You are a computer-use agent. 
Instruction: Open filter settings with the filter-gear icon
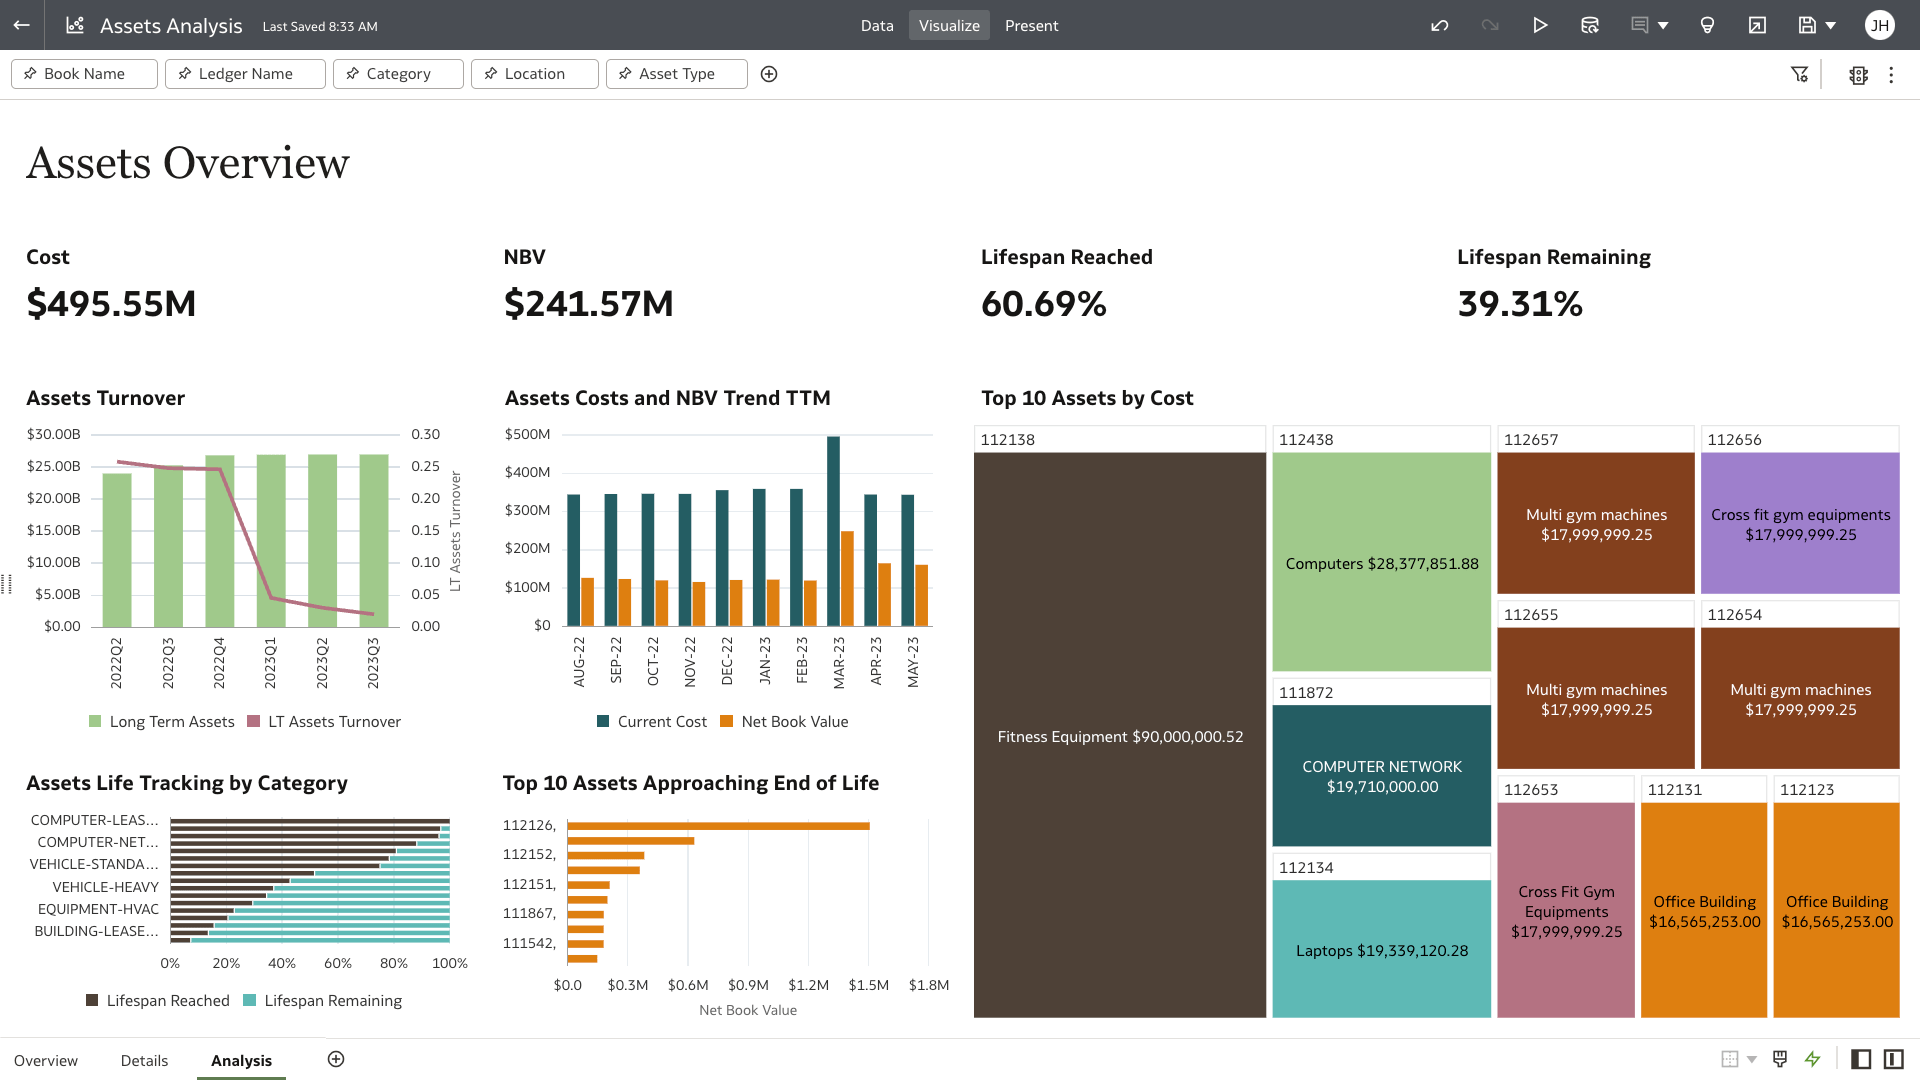1800,74
